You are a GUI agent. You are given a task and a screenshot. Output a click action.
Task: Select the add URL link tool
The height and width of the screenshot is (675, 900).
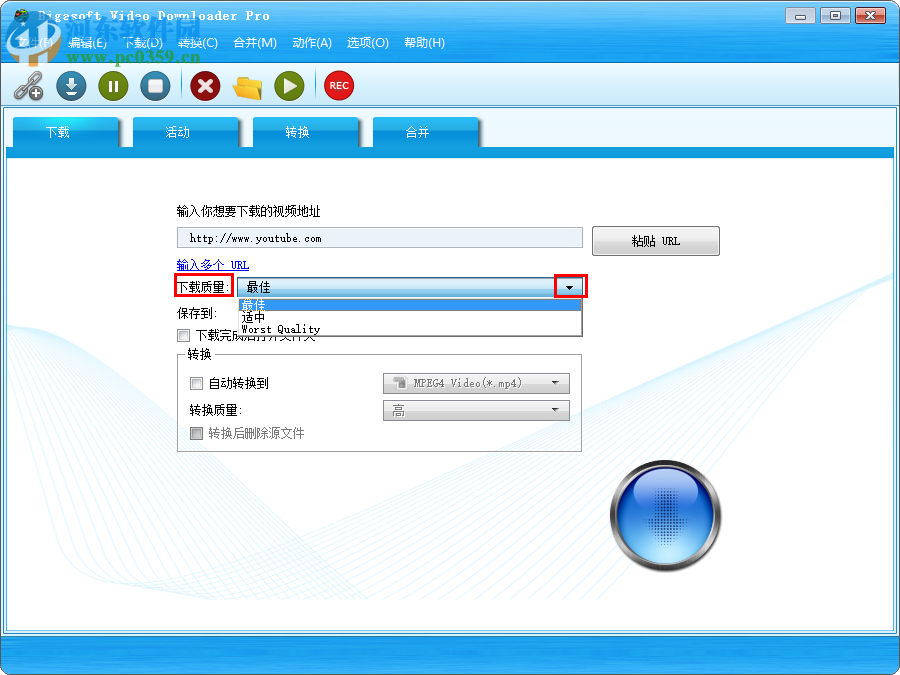point(29,87)
